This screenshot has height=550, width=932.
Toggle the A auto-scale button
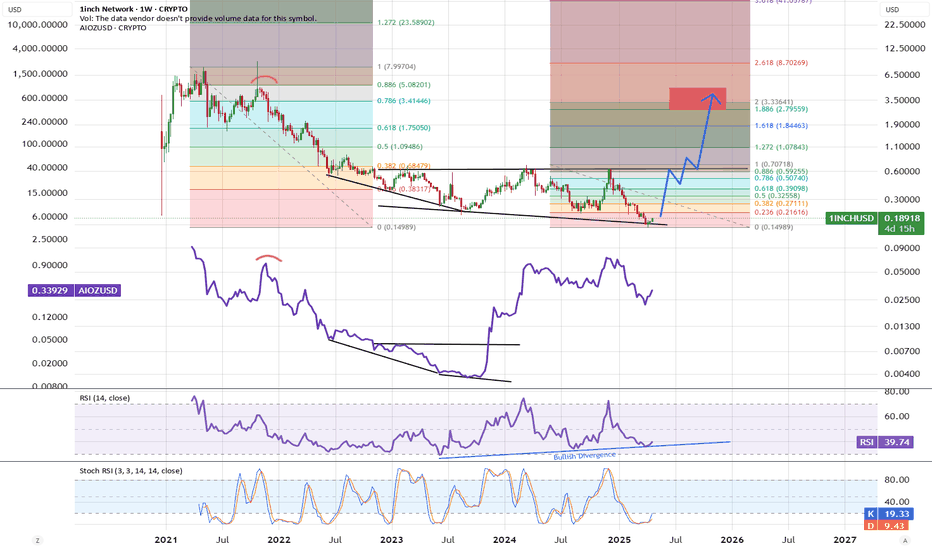click(x=905, y=540)
